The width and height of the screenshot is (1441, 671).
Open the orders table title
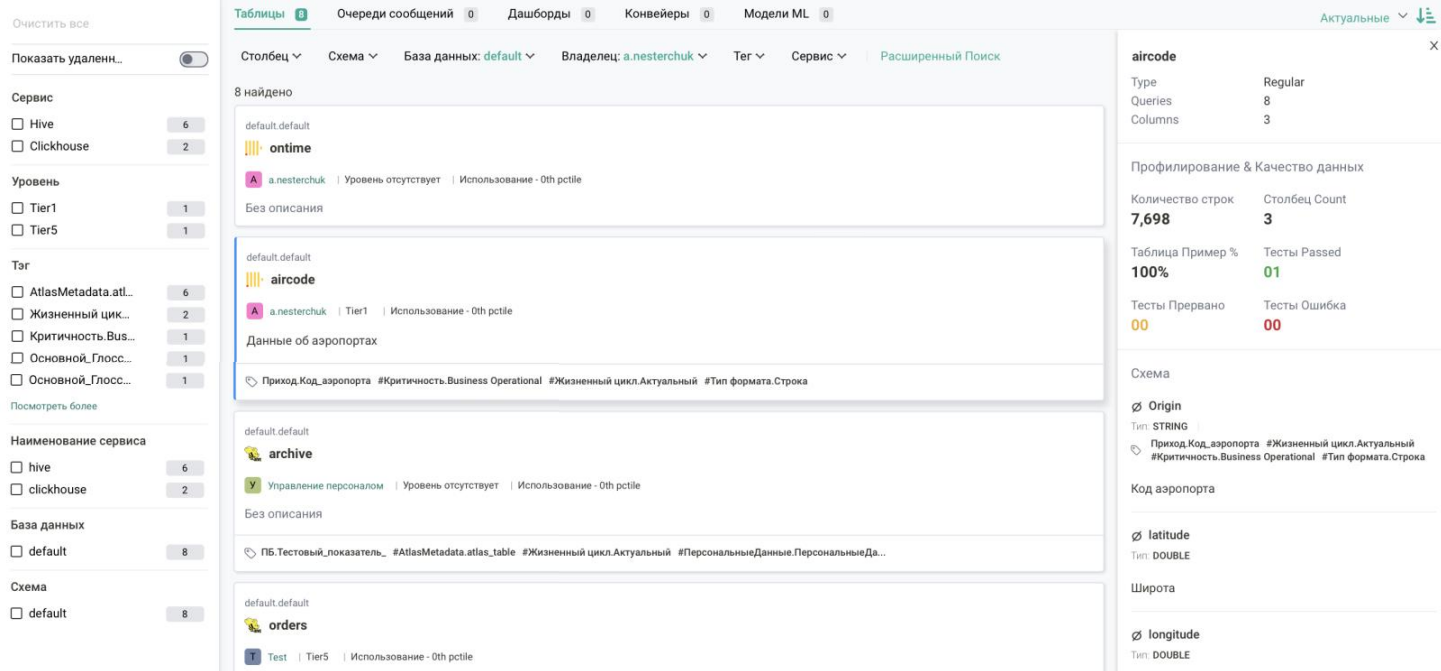coord(288,625)
